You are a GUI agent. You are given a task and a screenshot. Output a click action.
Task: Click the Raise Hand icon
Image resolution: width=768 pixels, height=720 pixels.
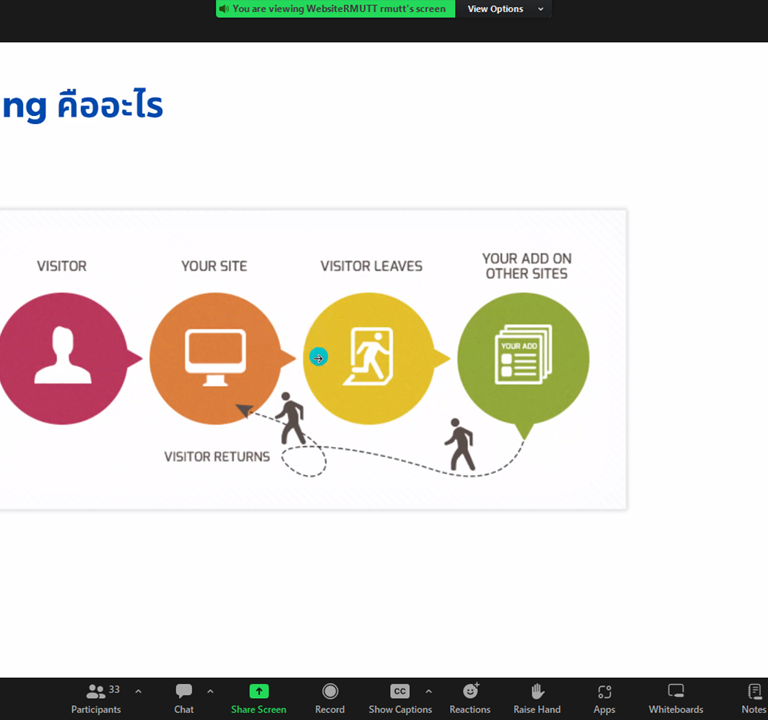click(537, 691)
